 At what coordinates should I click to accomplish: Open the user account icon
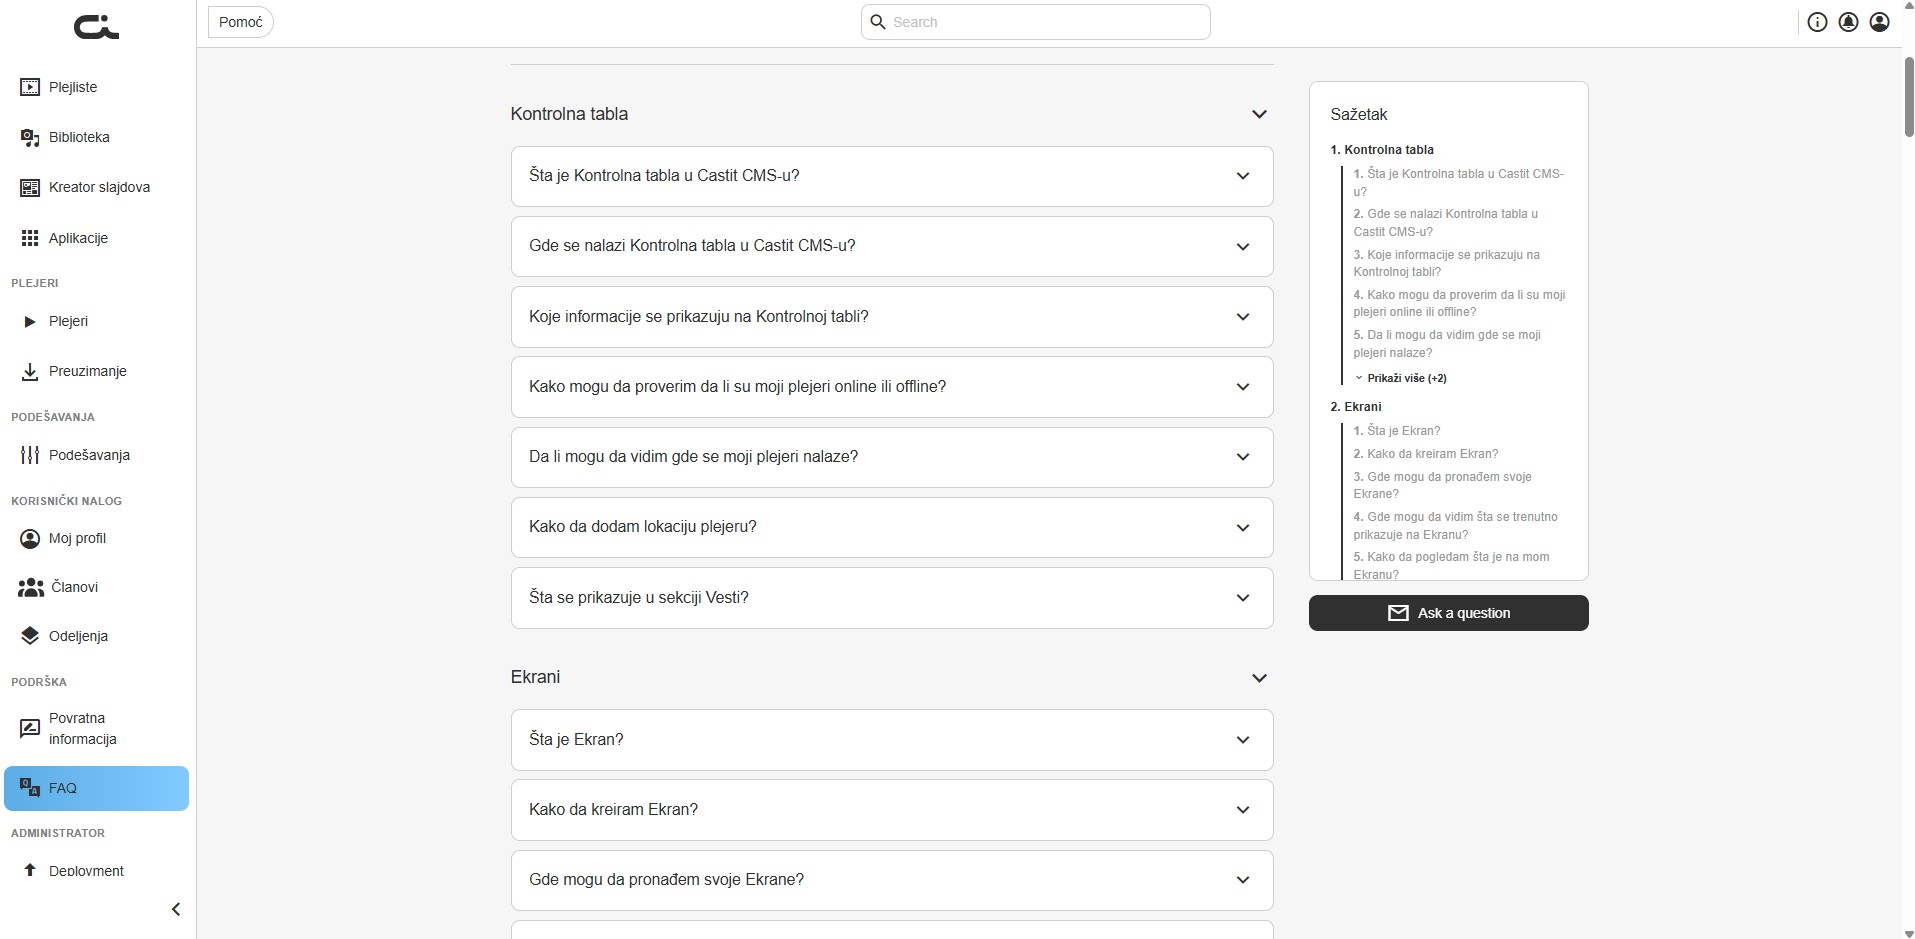pos(1879,22)
